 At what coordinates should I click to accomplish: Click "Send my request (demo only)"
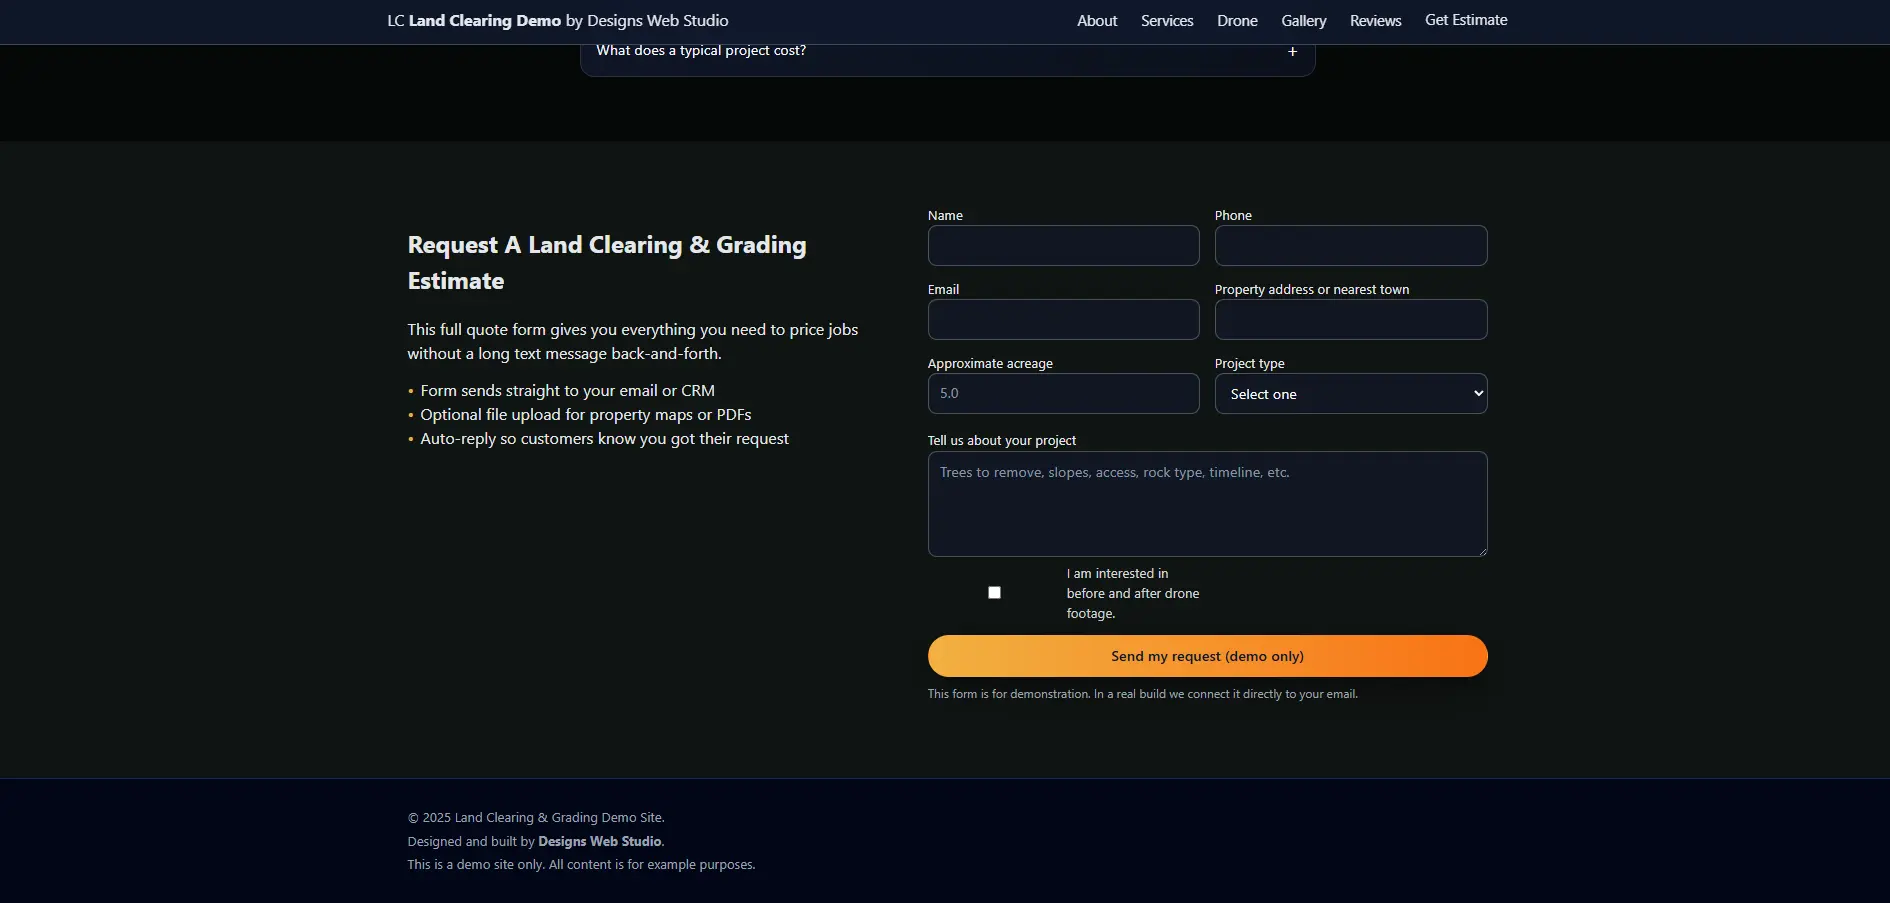[x=1207, y=655]
